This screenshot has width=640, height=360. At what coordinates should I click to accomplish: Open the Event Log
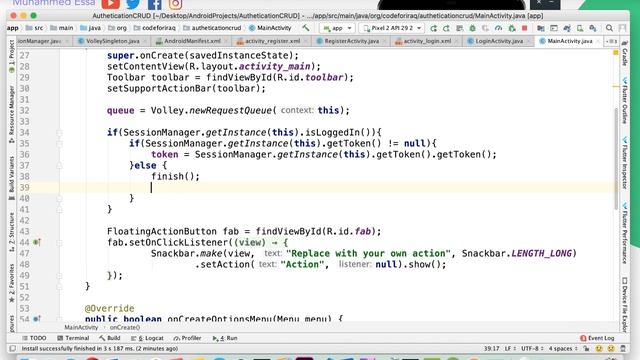coord(597,338)
